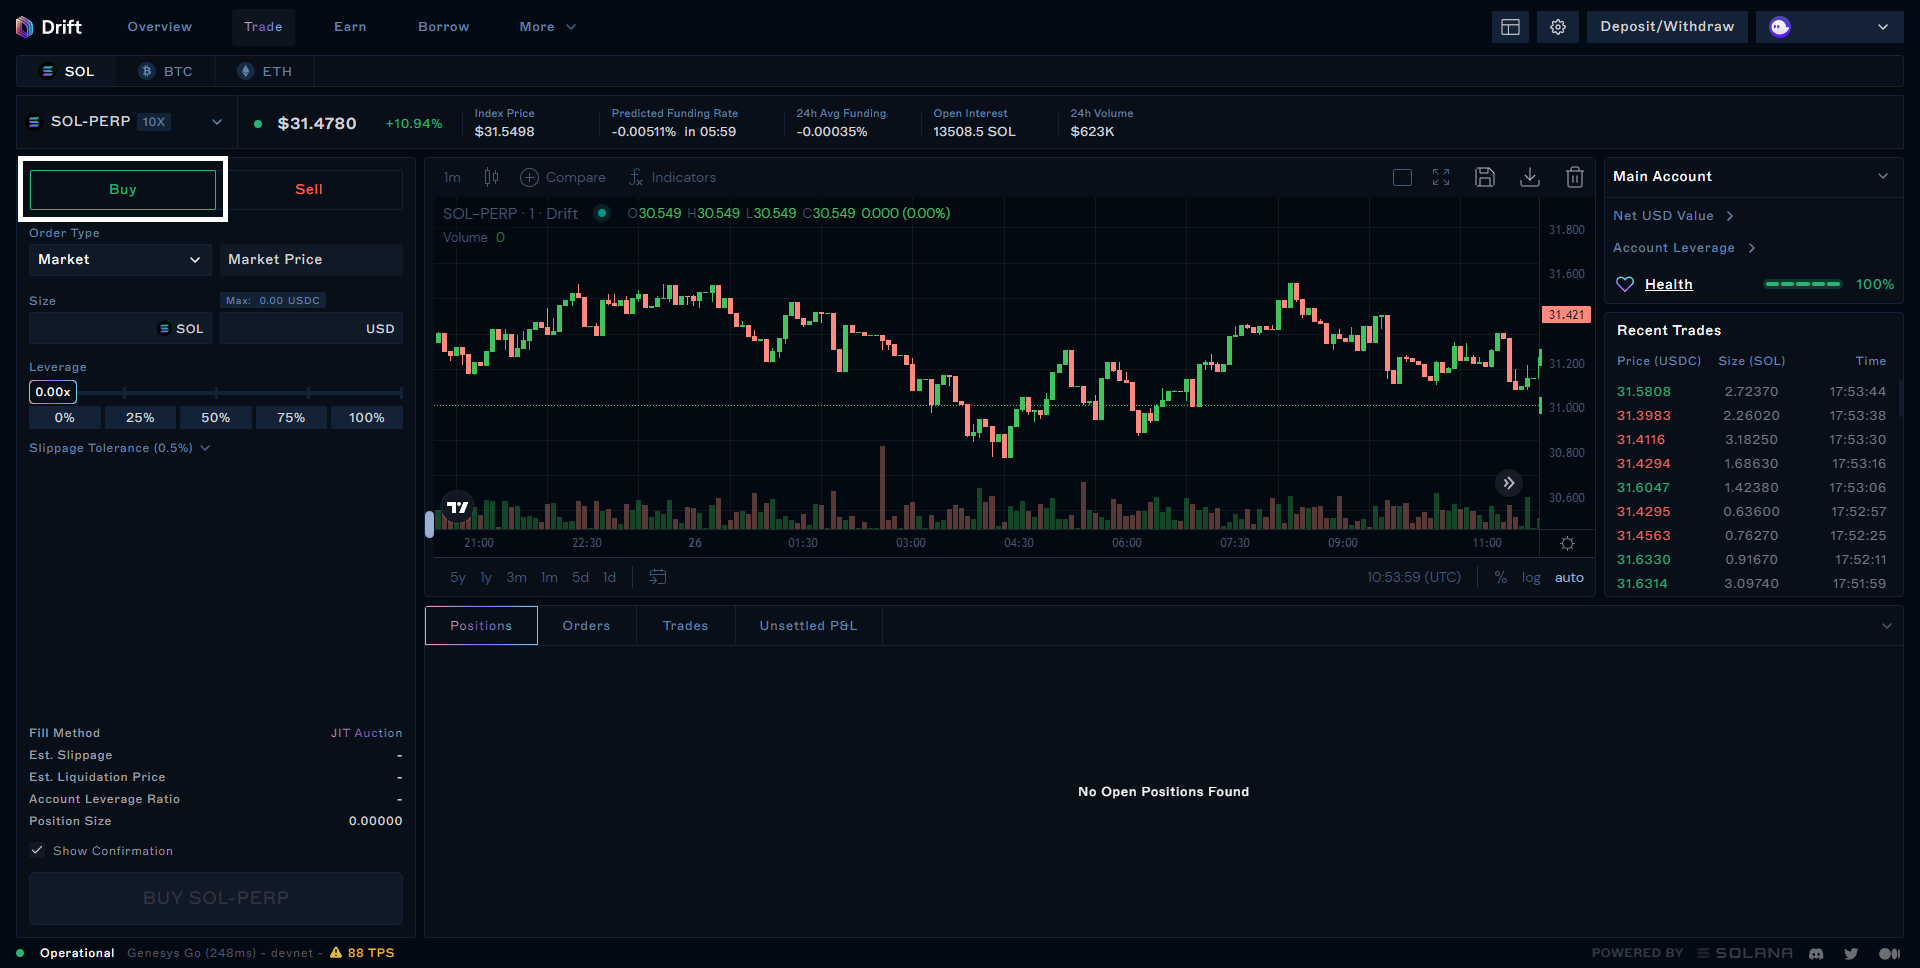
Task: Delete chart drawings with trash icon
Action: coord(1575,177)
